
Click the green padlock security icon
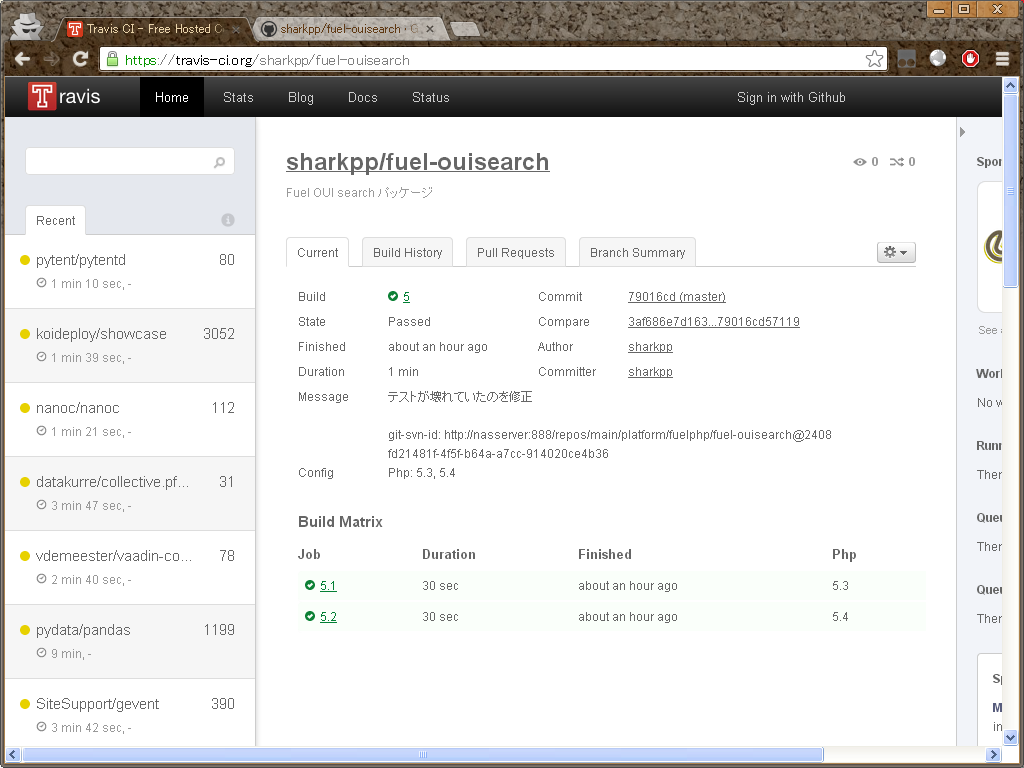[x=112, y=59]
